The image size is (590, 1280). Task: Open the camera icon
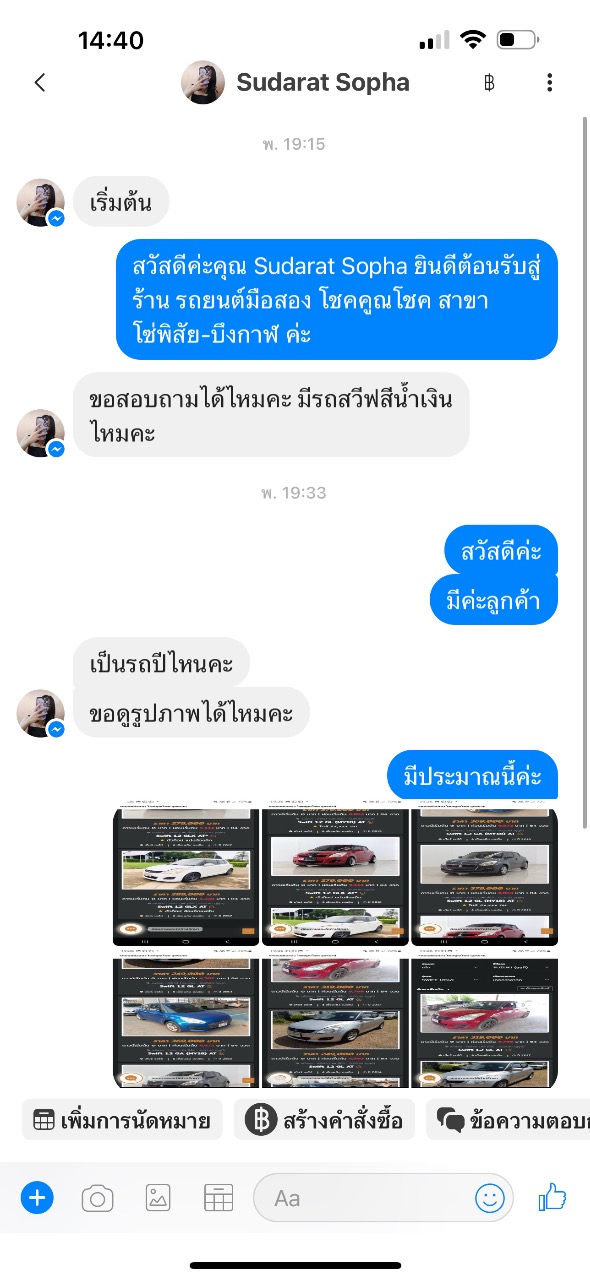pos(97,1197)
